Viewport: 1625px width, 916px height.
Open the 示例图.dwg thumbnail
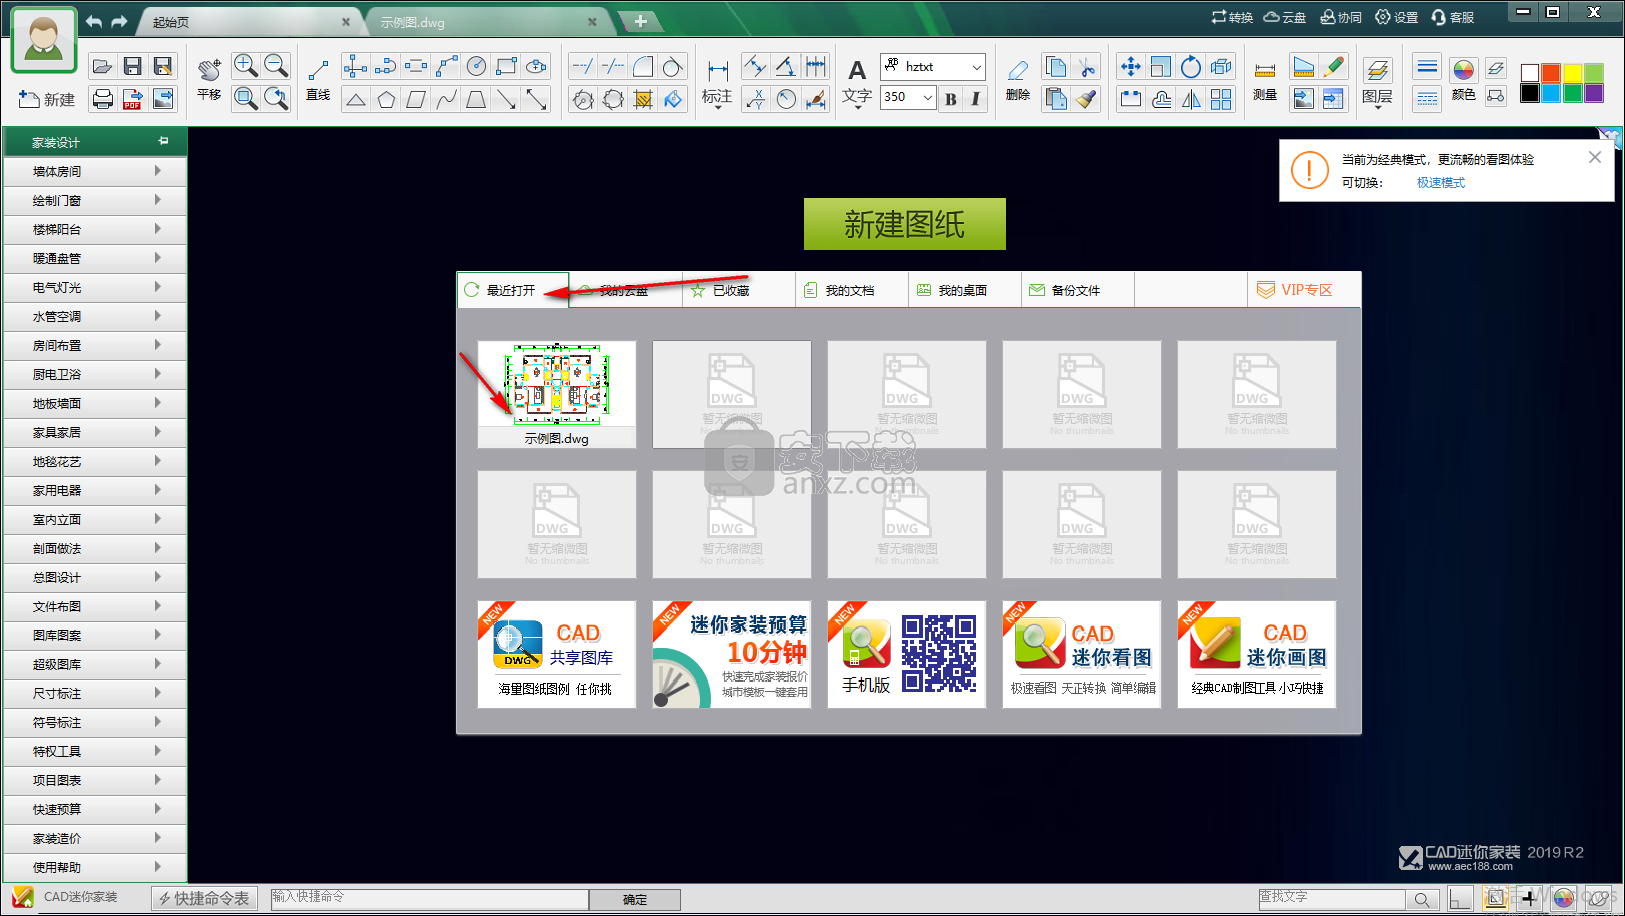coord(557,394)
